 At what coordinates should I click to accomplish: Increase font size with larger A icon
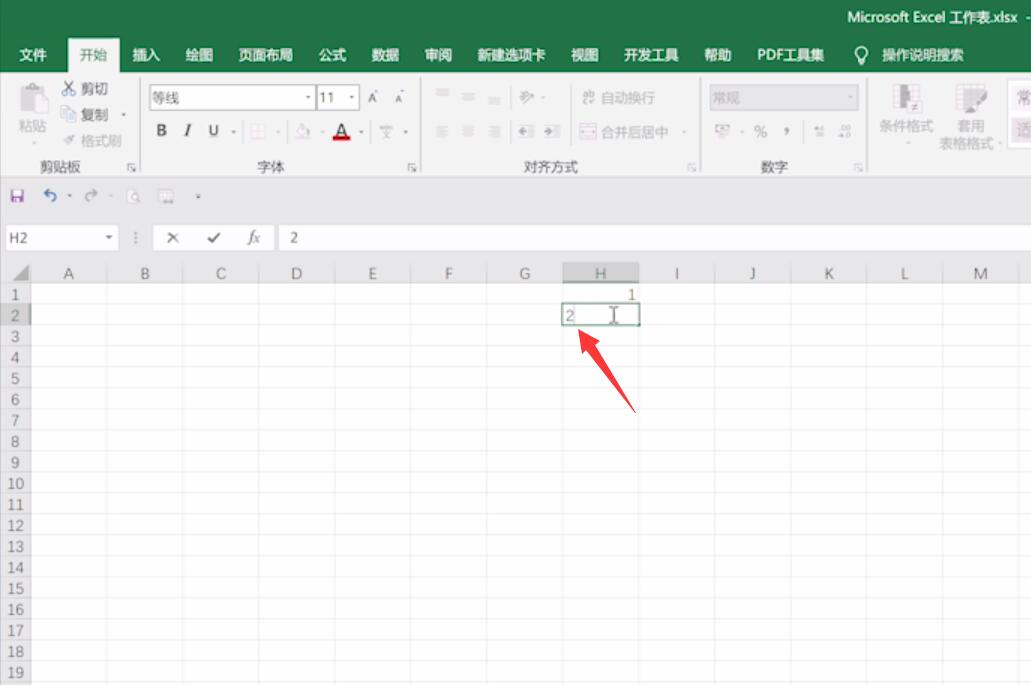click(373, 97)
